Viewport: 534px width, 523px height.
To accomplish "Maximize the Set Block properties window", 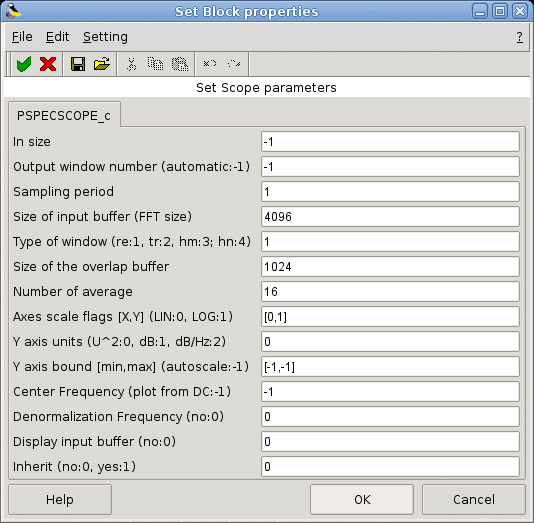I will pos(500,11).
